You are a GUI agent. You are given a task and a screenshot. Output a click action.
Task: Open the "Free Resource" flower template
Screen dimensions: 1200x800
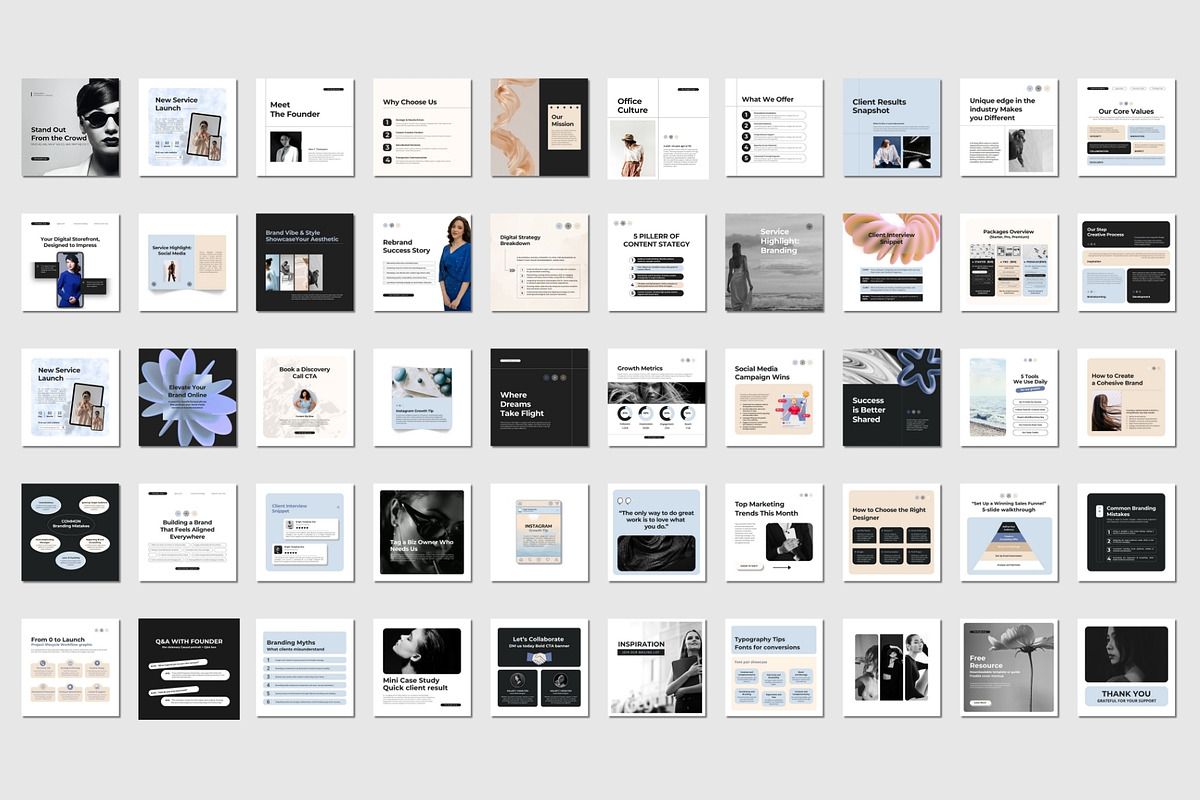(1009, 667)
